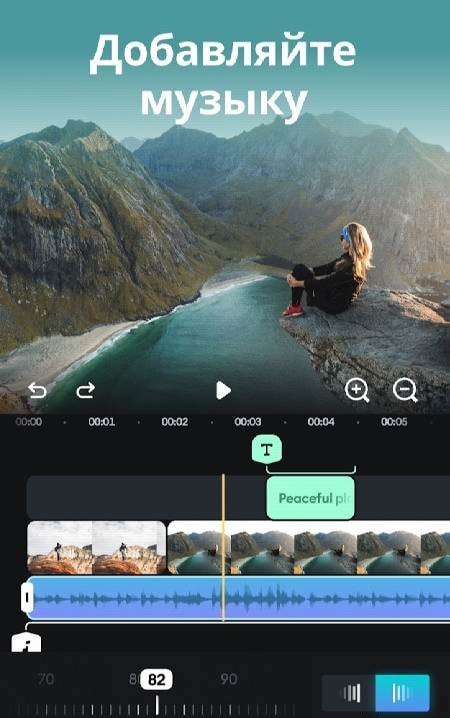Viewport: 450px width, 718px height.
Task: Select the mountain lake video clip
Action: [x=309, y=547]
